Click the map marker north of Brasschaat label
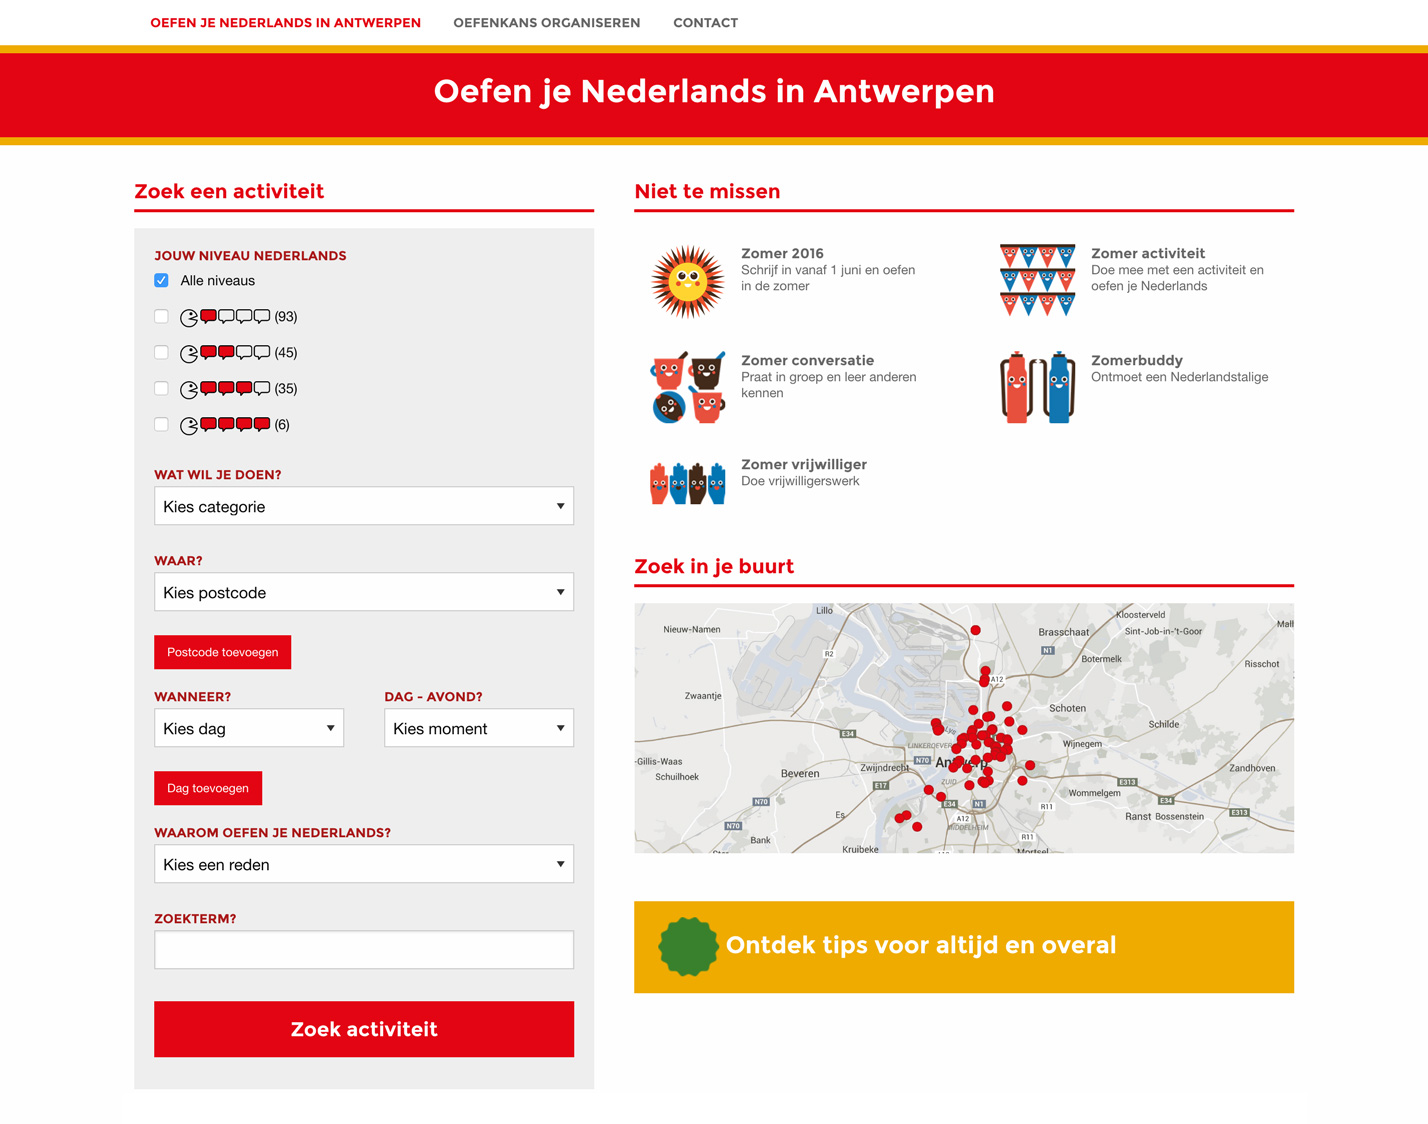Screen dimensions: 1428x1124 976,630
